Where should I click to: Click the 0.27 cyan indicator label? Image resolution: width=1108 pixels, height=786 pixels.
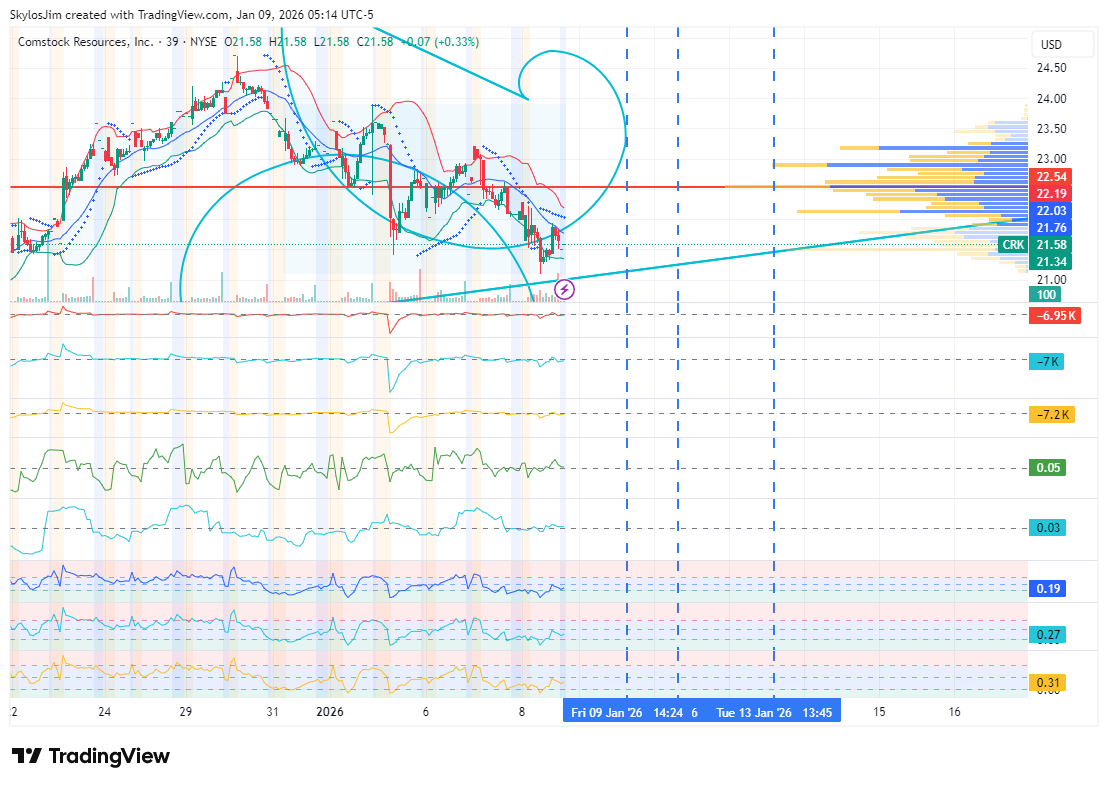point(1047,635)
